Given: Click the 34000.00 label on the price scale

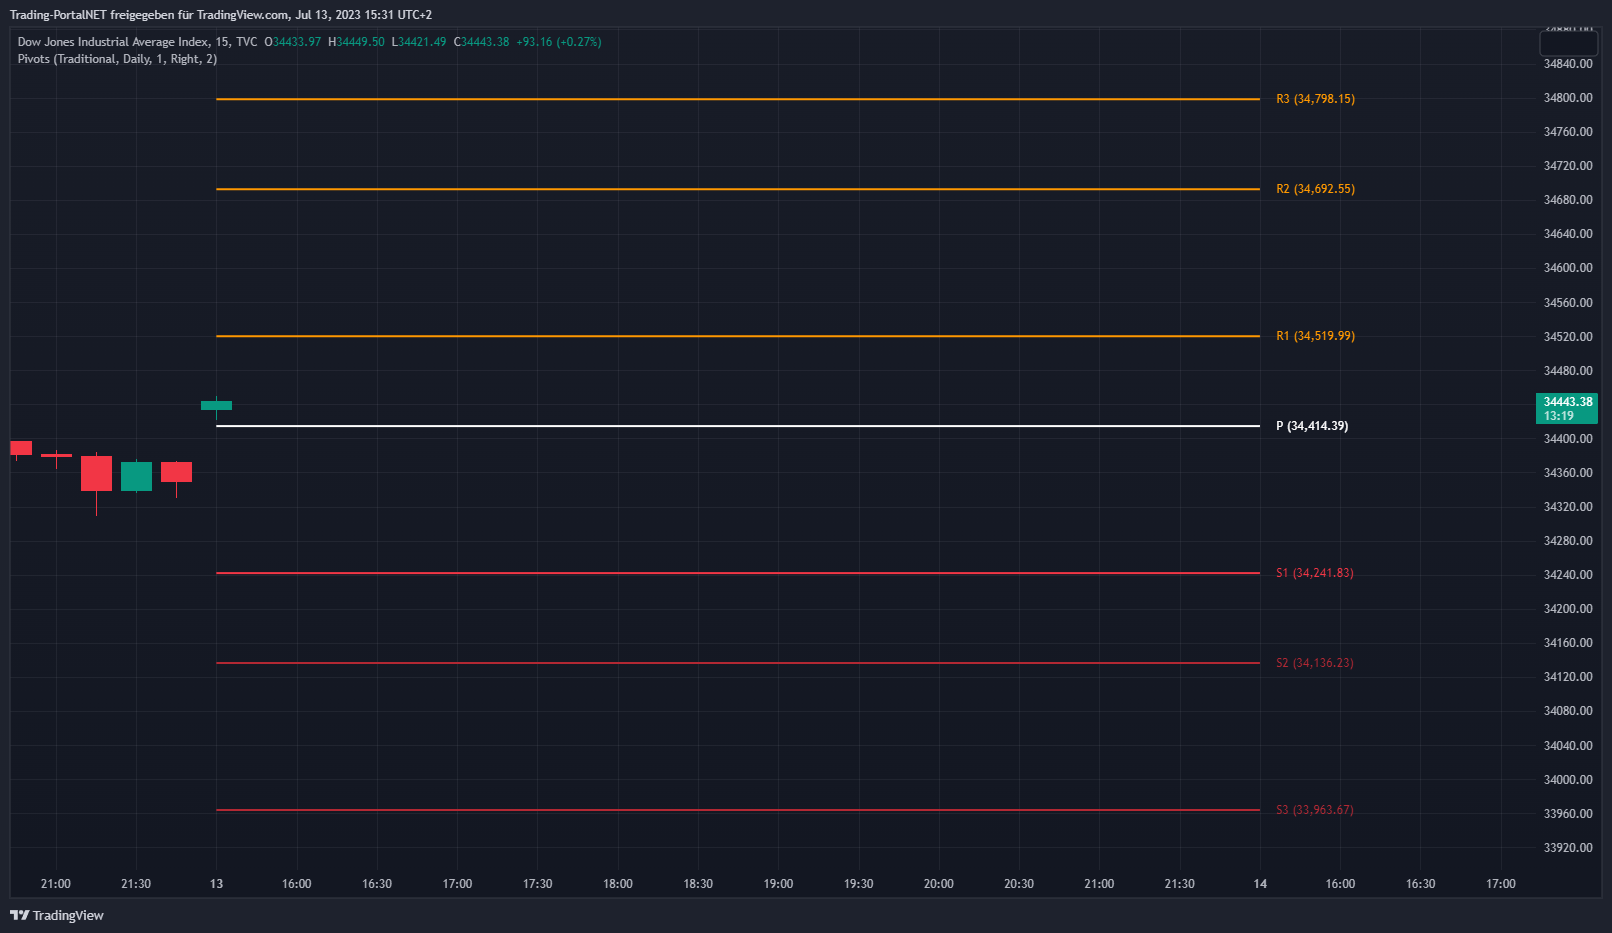Looking at the screenshot, I should [1567, 780].
